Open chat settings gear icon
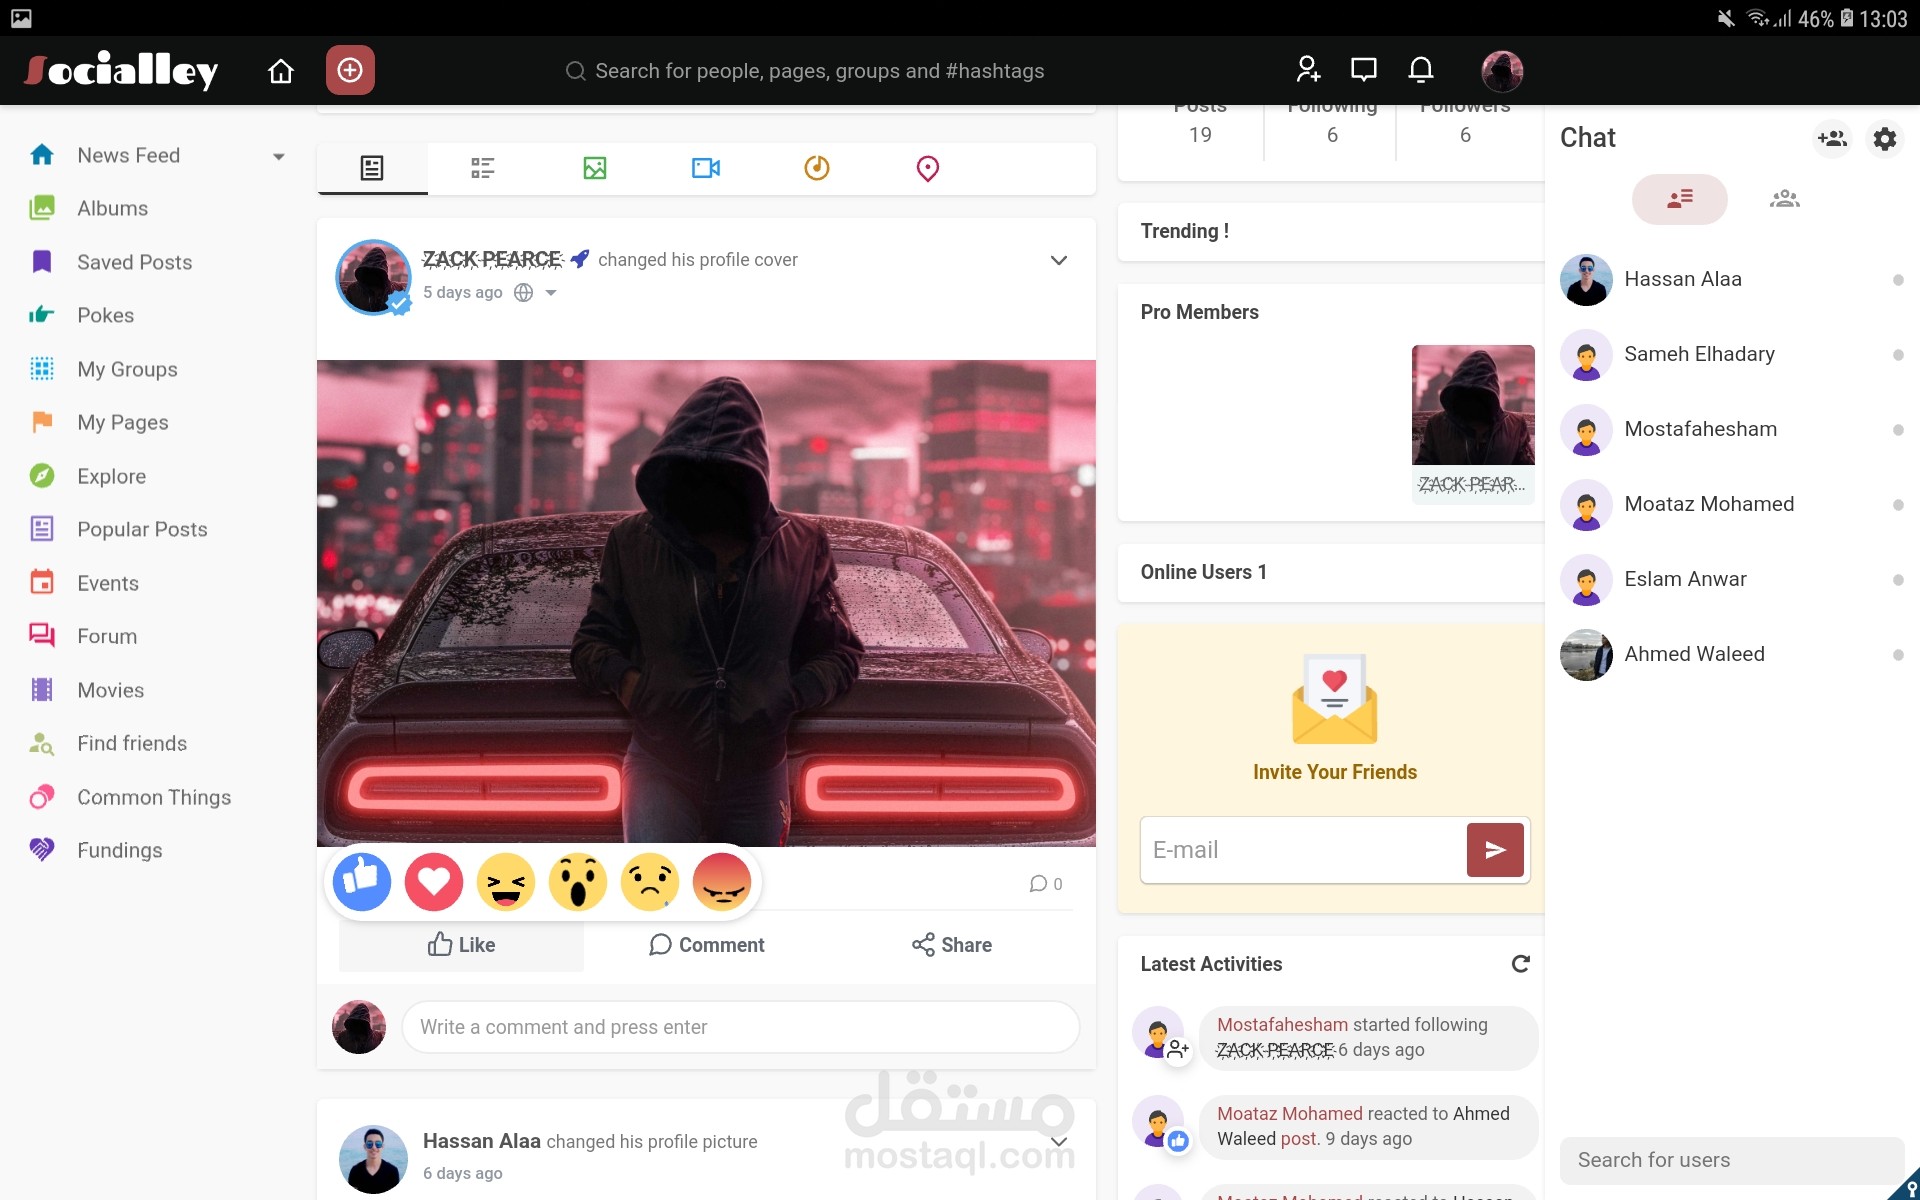Image resolution: width=1920 pixels, height=1200 pixels. [x=1884, y=138]
